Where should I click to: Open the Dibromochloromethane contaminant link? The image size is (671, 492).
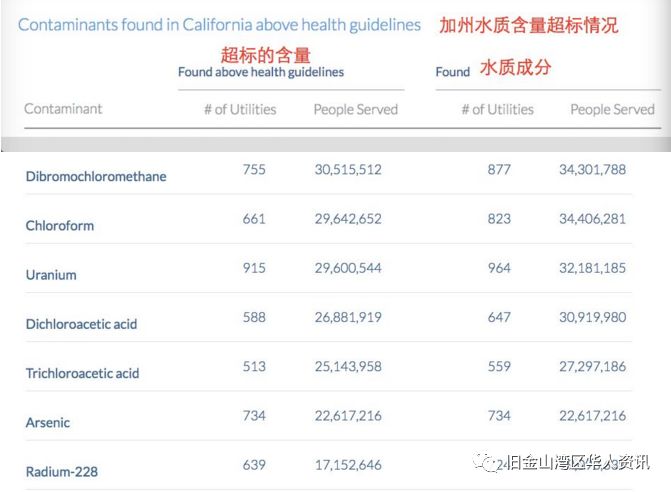coord(96,176)
